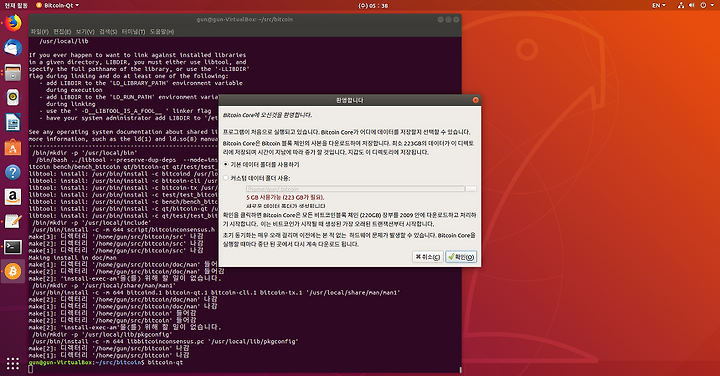Viewport: 720px width, 376px height.
Task: Open Firefox from the dock
Action: pyautogui.click(x=13, y=23)
